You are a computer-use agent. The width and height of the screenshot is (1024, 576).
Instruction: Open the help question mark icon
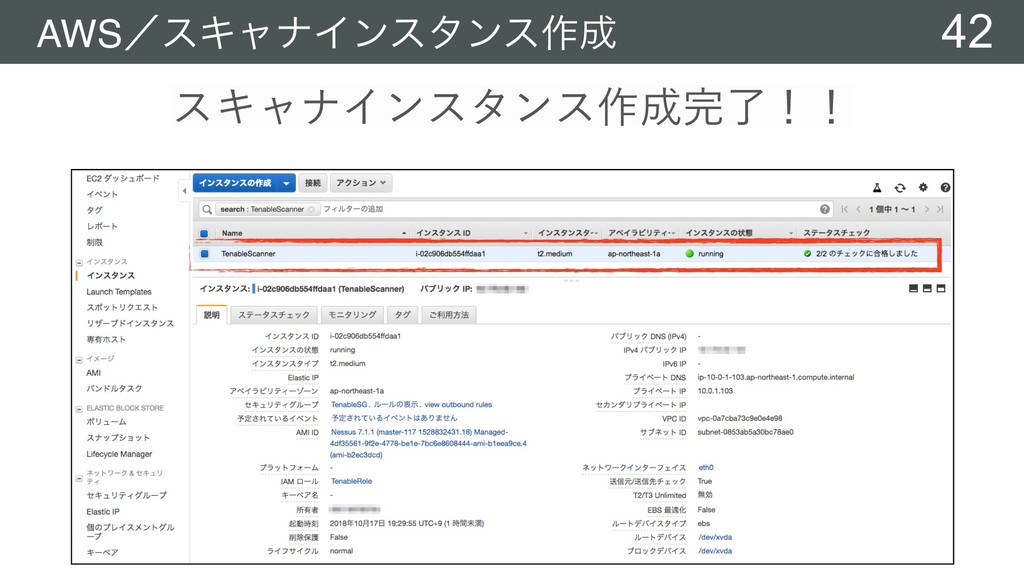click(945, 187)
